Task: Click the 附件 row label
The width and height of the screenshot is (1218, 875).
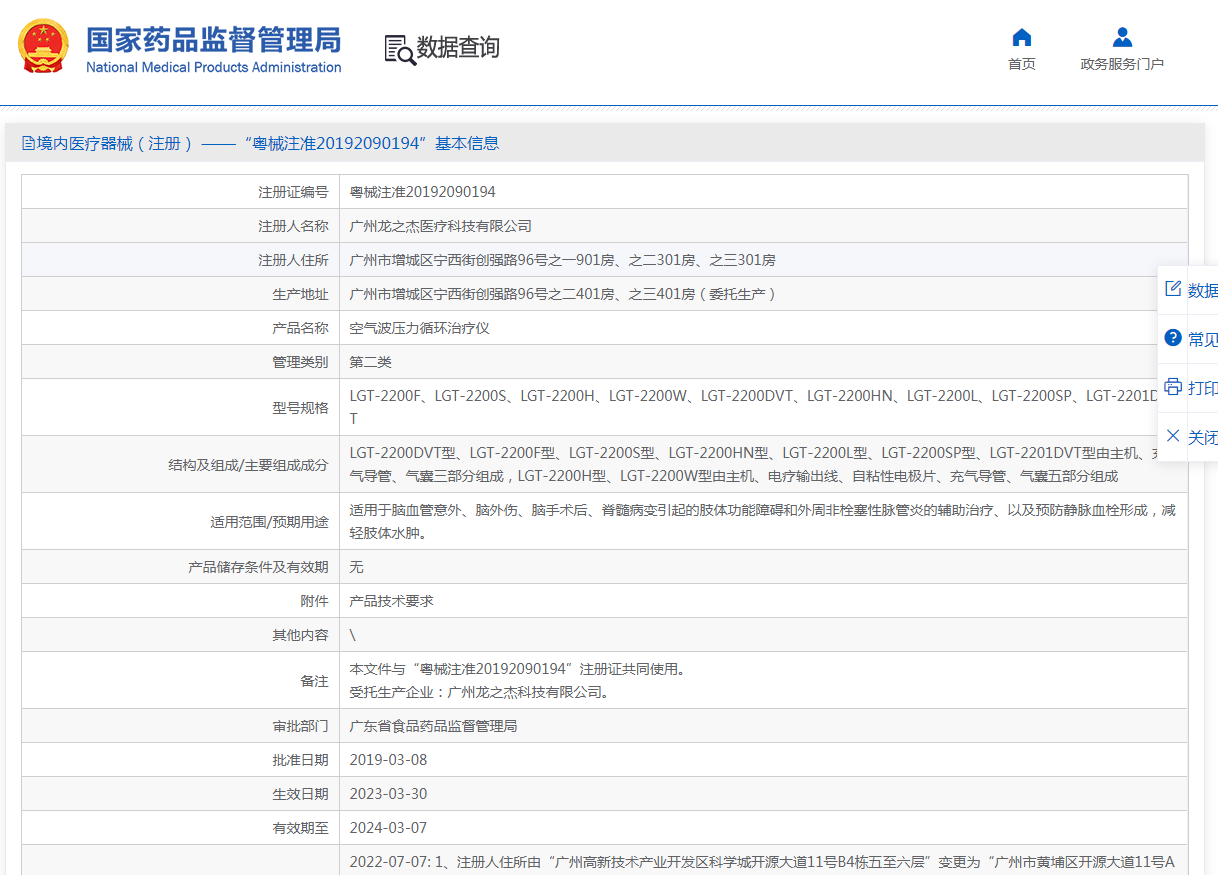Action: pyautogui.click(x=314, y=601)
